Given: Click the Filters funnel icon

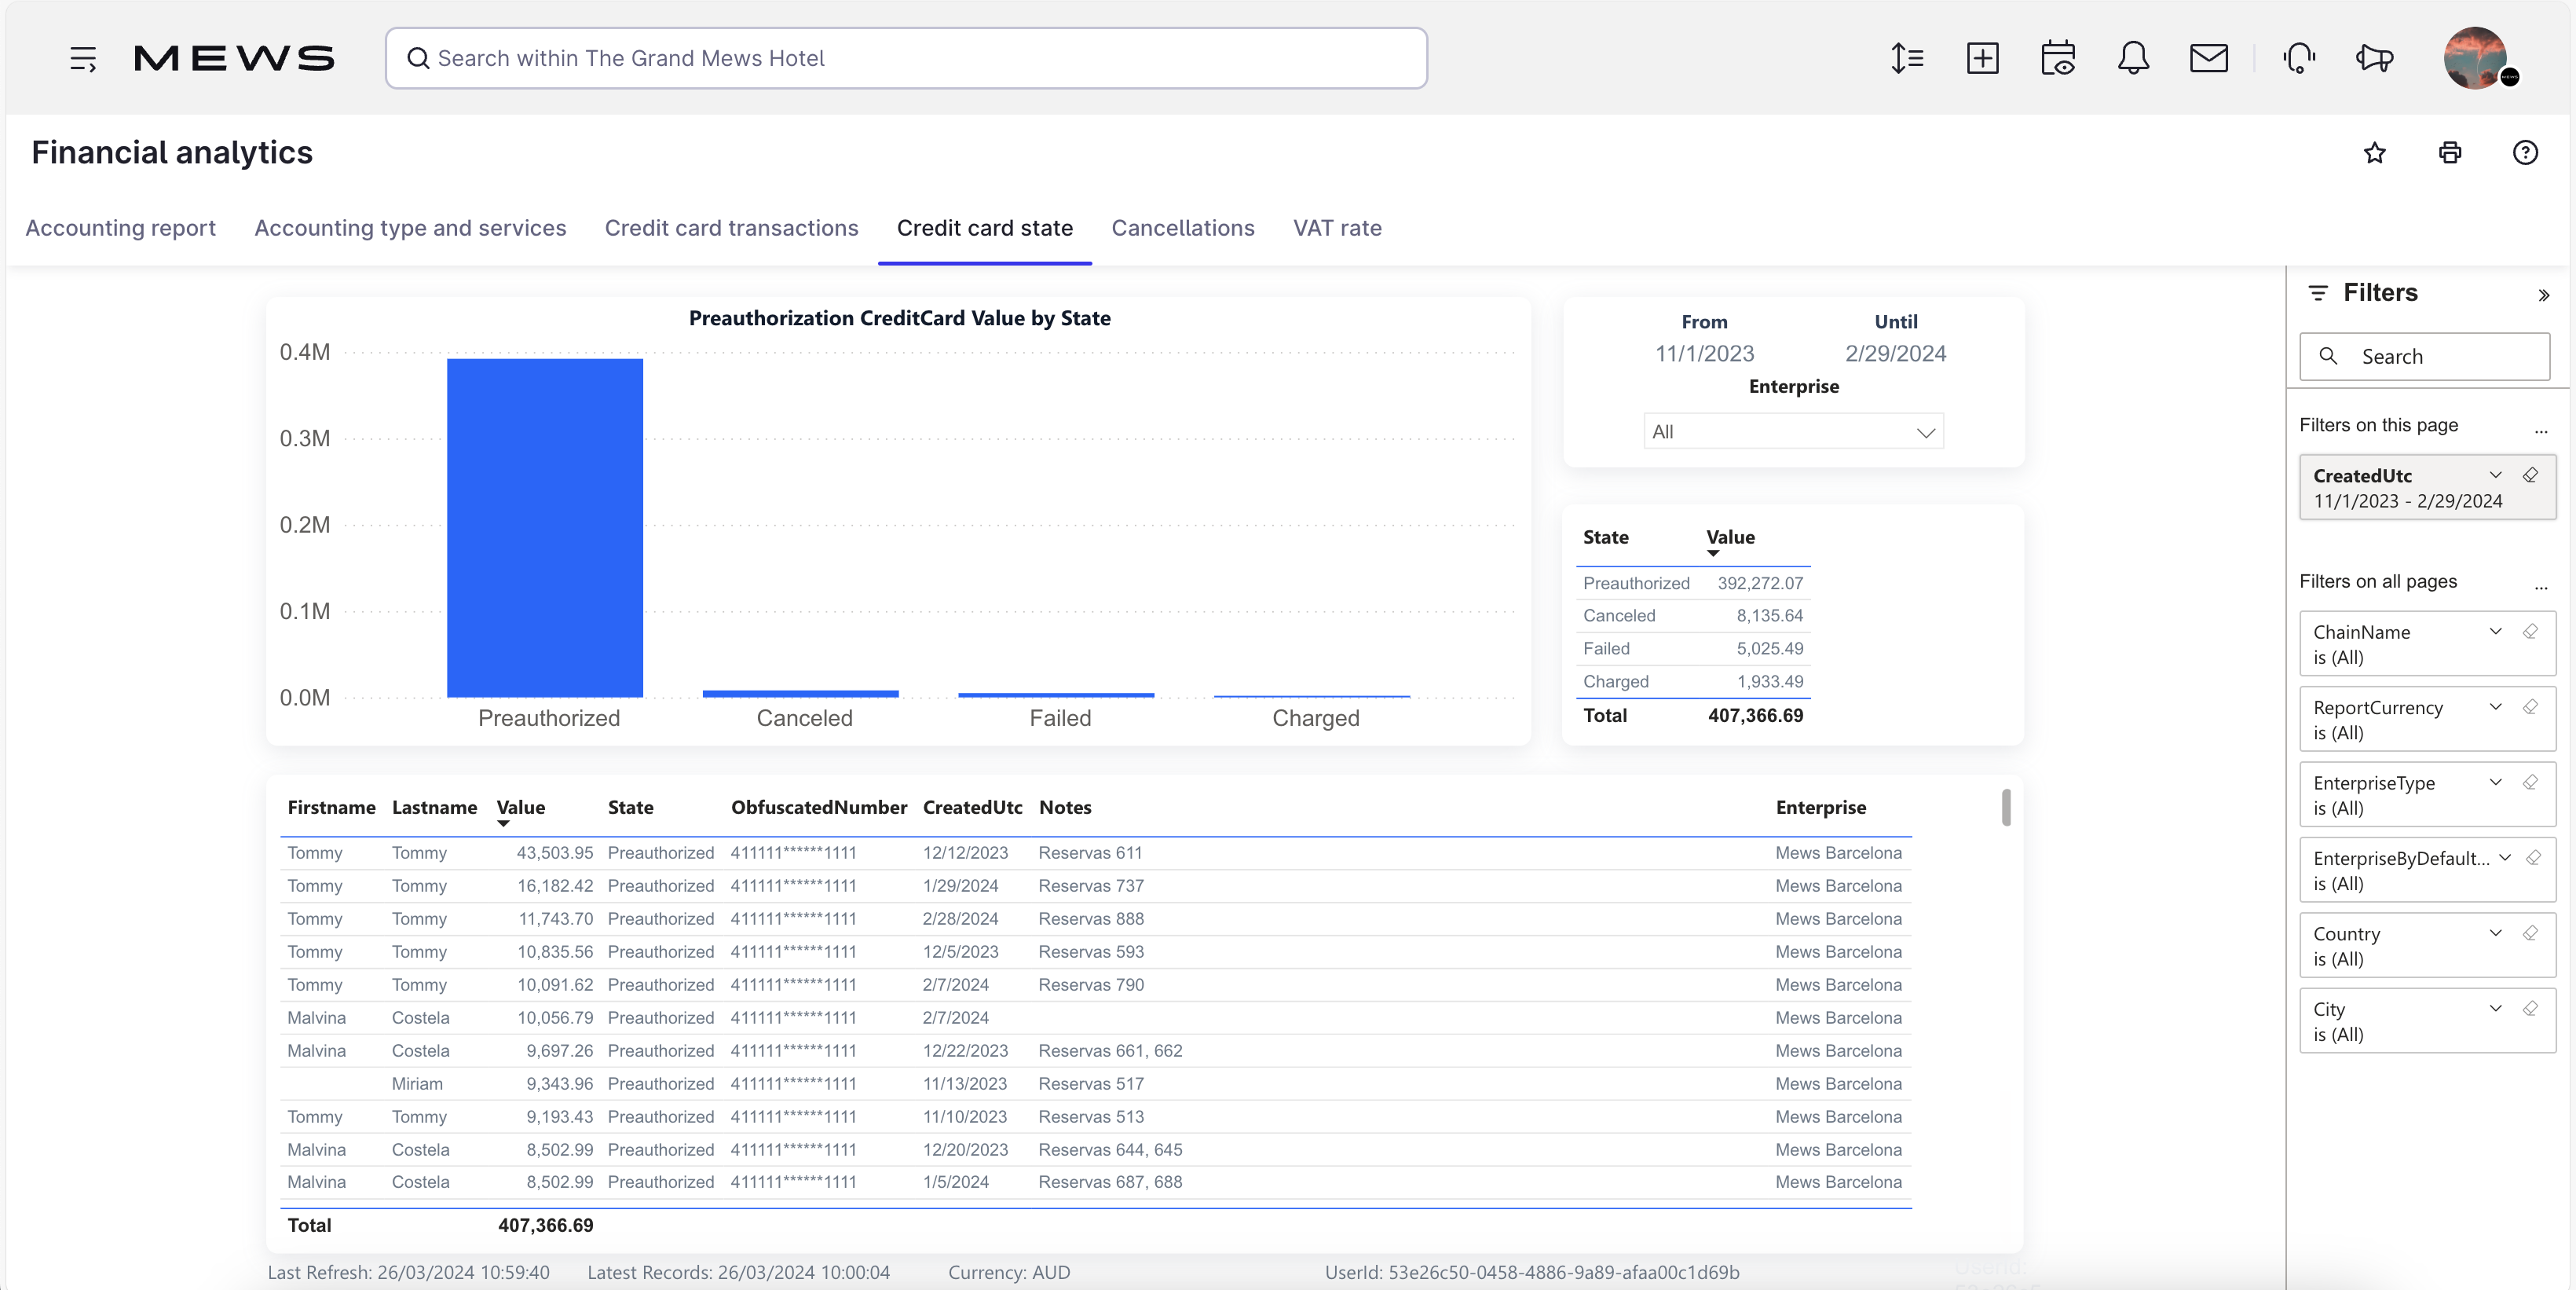Looking at the screenshot, I should [2318, 293].
